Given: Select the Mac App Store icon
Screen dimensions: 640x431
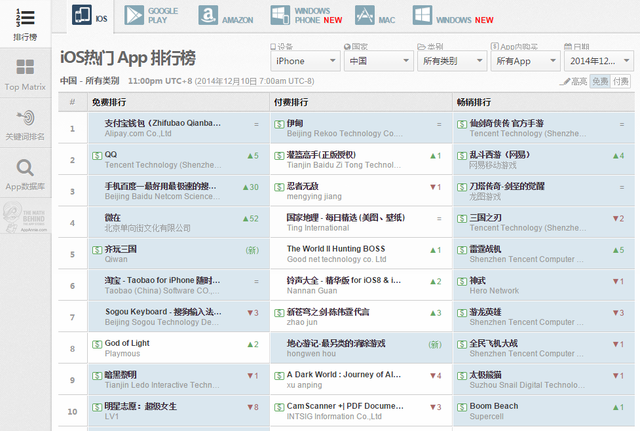Looking at the screenshot, I should coord(364,16).
